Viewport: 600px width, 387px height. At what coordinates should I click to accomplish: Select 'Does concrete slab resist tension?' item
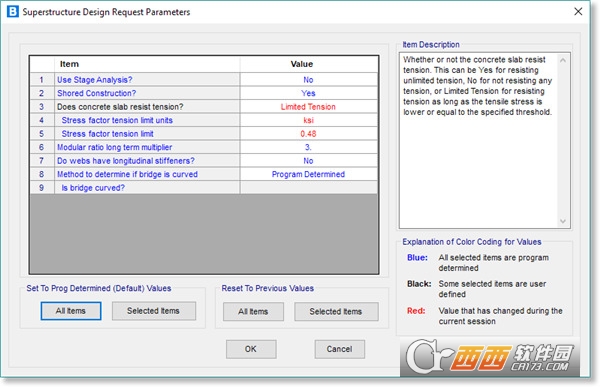point(147,107)
